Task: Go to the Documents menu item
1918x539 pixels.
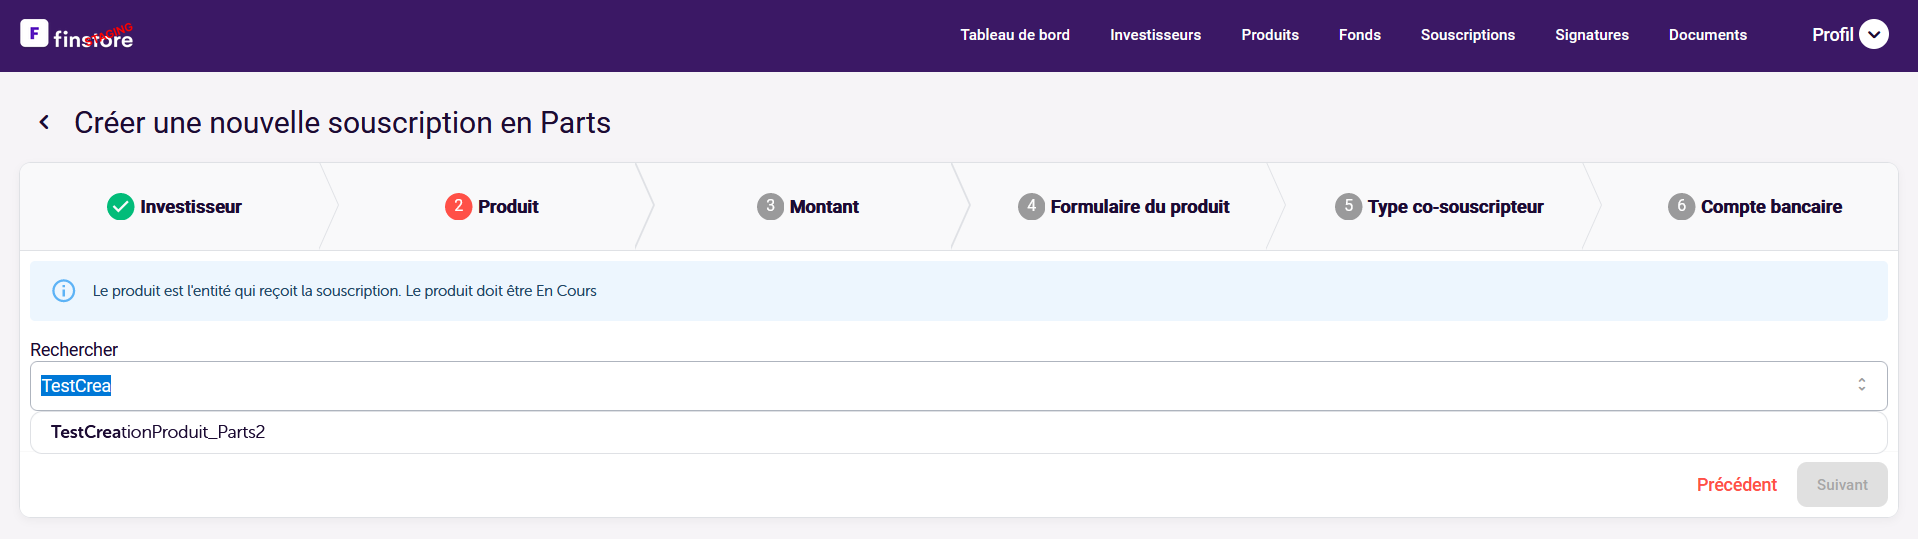Action: pos(1707,35)
